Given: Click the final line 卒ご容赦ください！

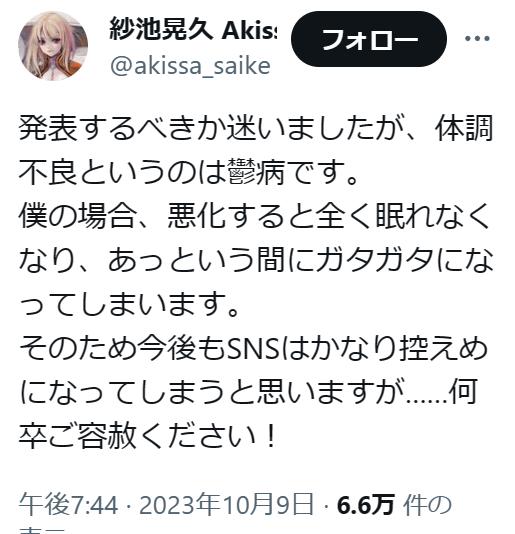Looking at the screenshot, I should tap(147, 436).
